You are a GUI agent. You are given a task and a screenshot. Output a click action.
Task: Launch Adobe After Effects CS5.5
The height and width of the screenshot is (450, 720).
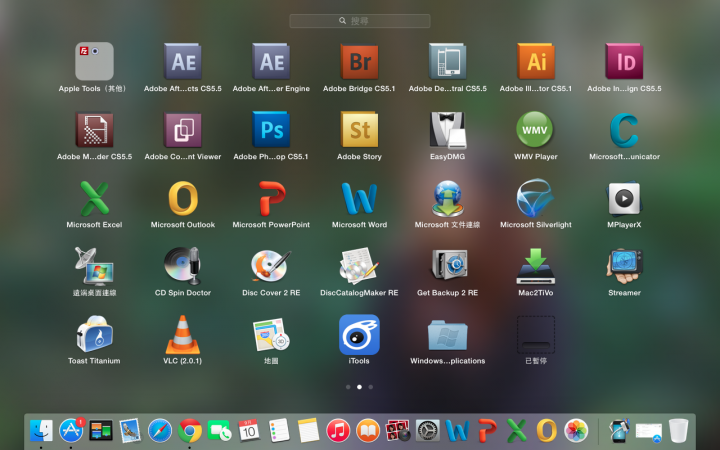click(183, 62)
